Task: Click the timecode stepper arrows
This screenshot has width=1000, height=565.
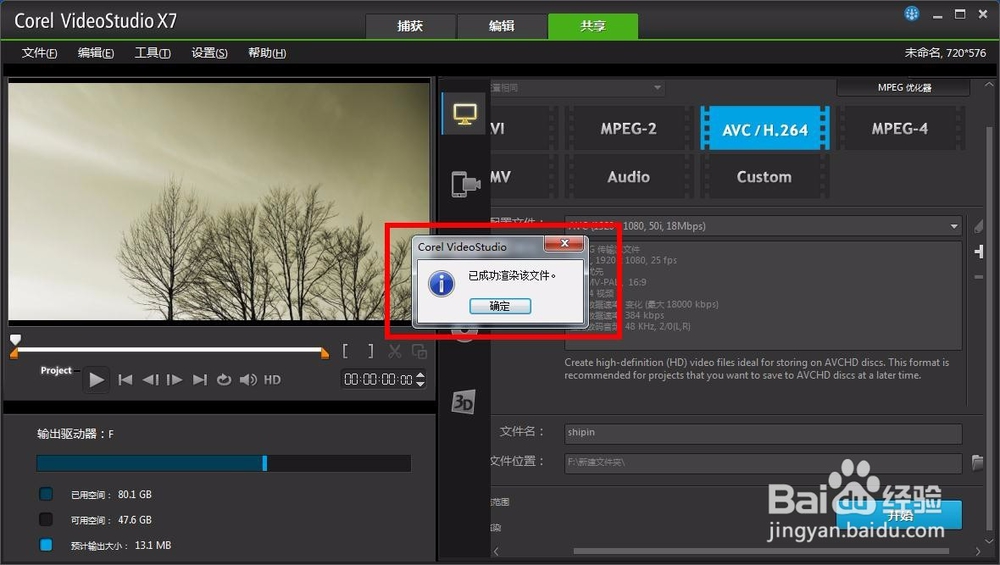Action: click(420, 379)
